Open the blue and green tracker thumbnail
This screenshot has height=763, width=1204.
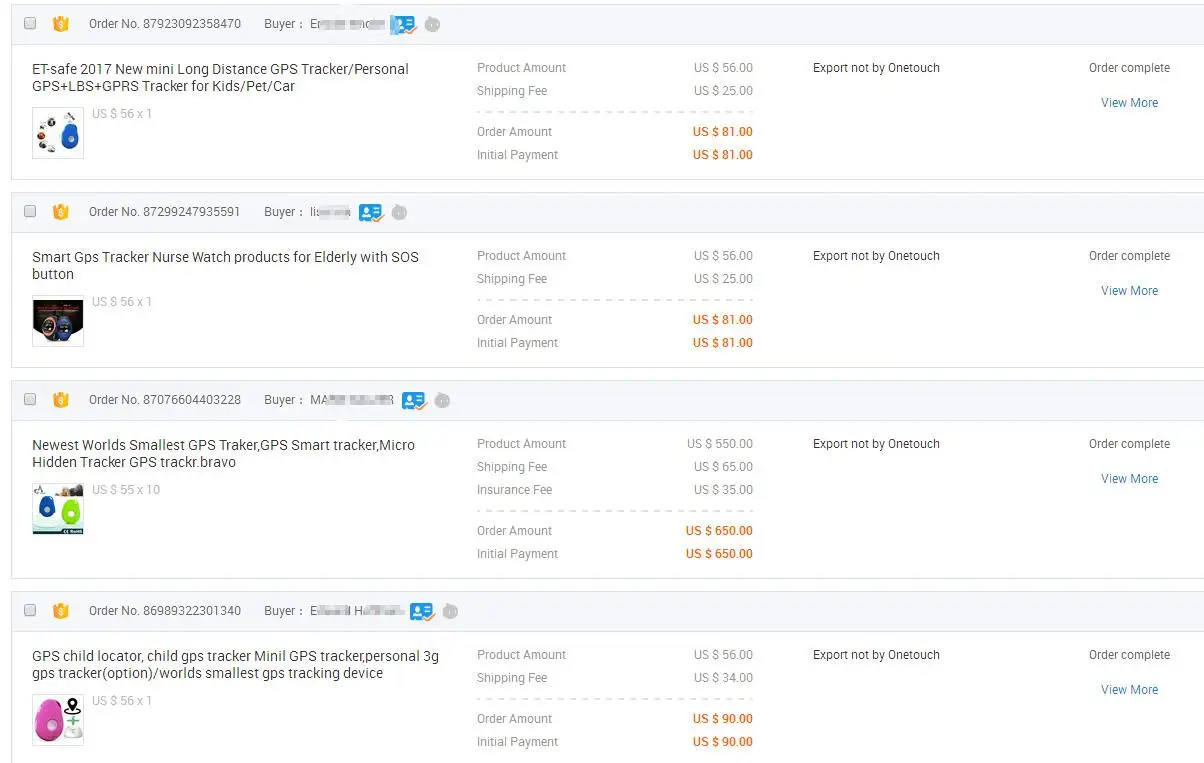[x=58, y=509]
